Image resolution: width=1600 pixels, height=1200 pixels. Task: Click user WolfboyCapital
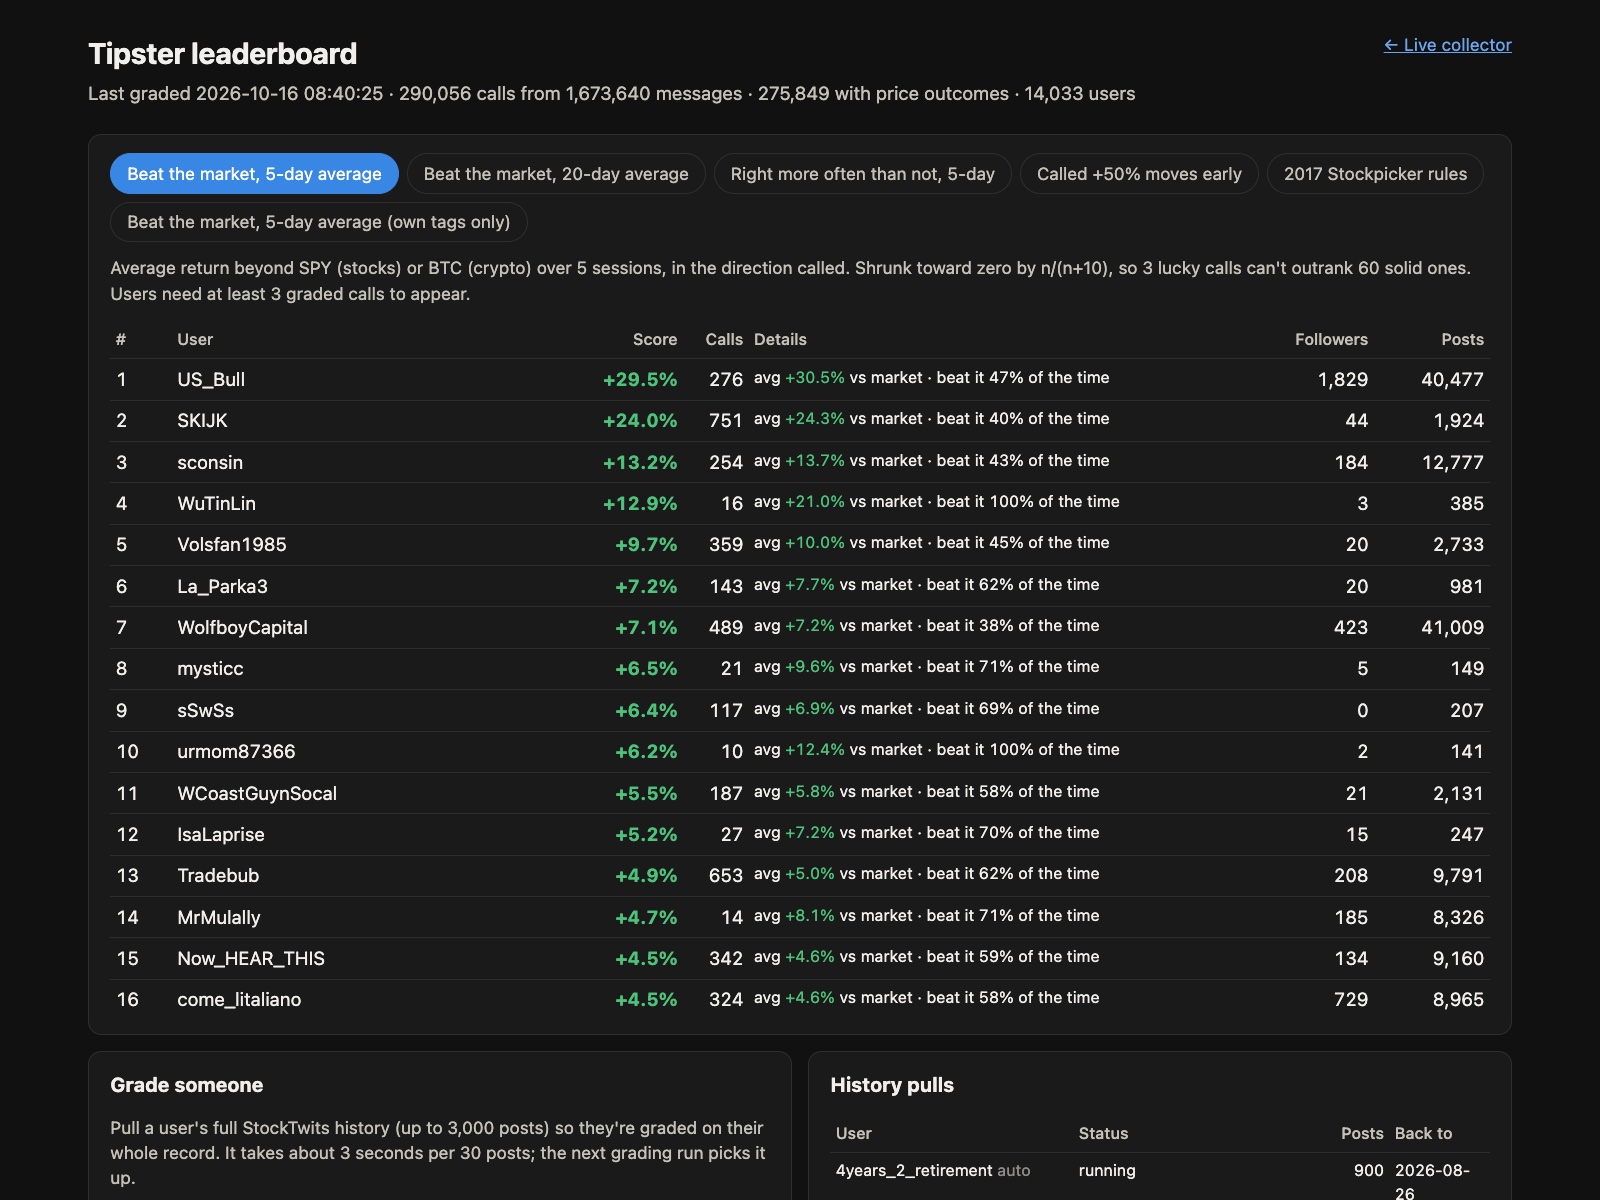point(242,628)
